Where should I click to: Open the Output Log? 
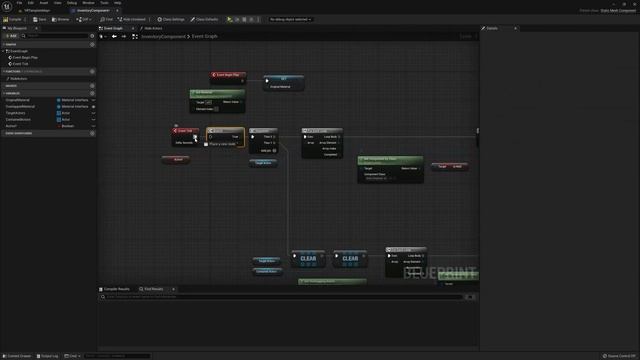tap(48, 356)
